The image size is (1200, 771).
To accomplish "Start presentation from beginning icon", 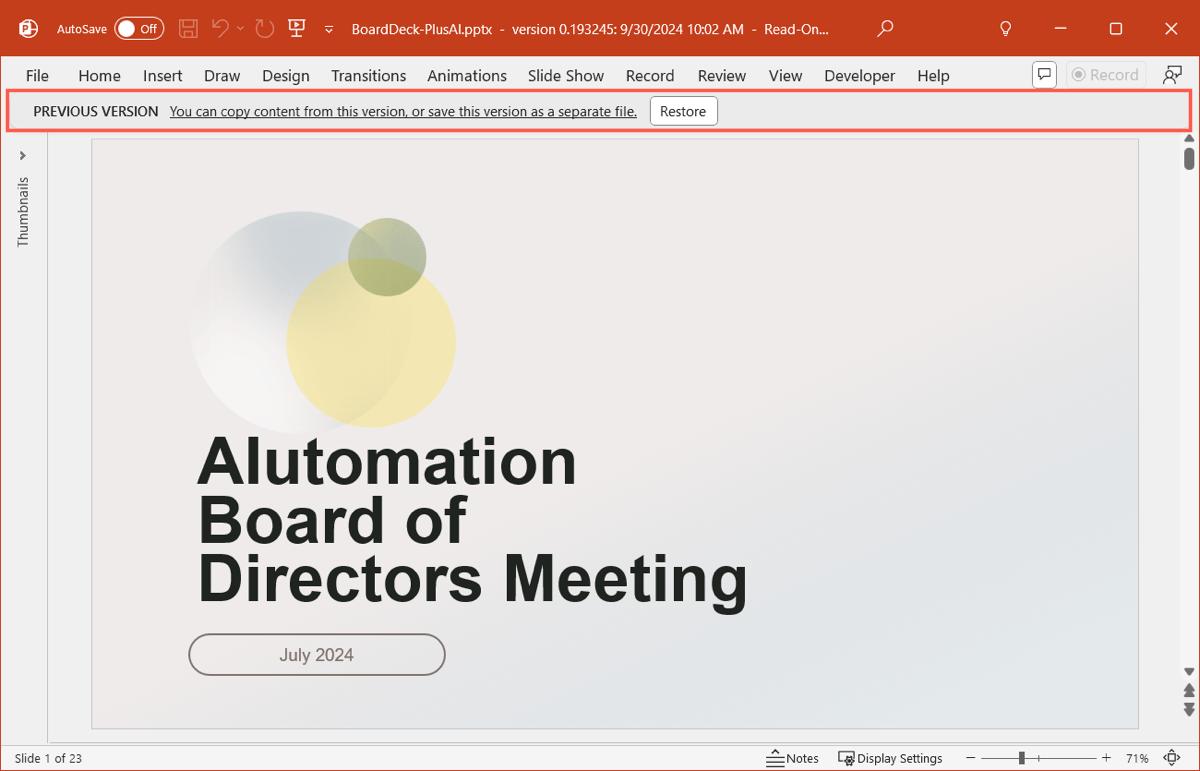I will coord(296,29).
